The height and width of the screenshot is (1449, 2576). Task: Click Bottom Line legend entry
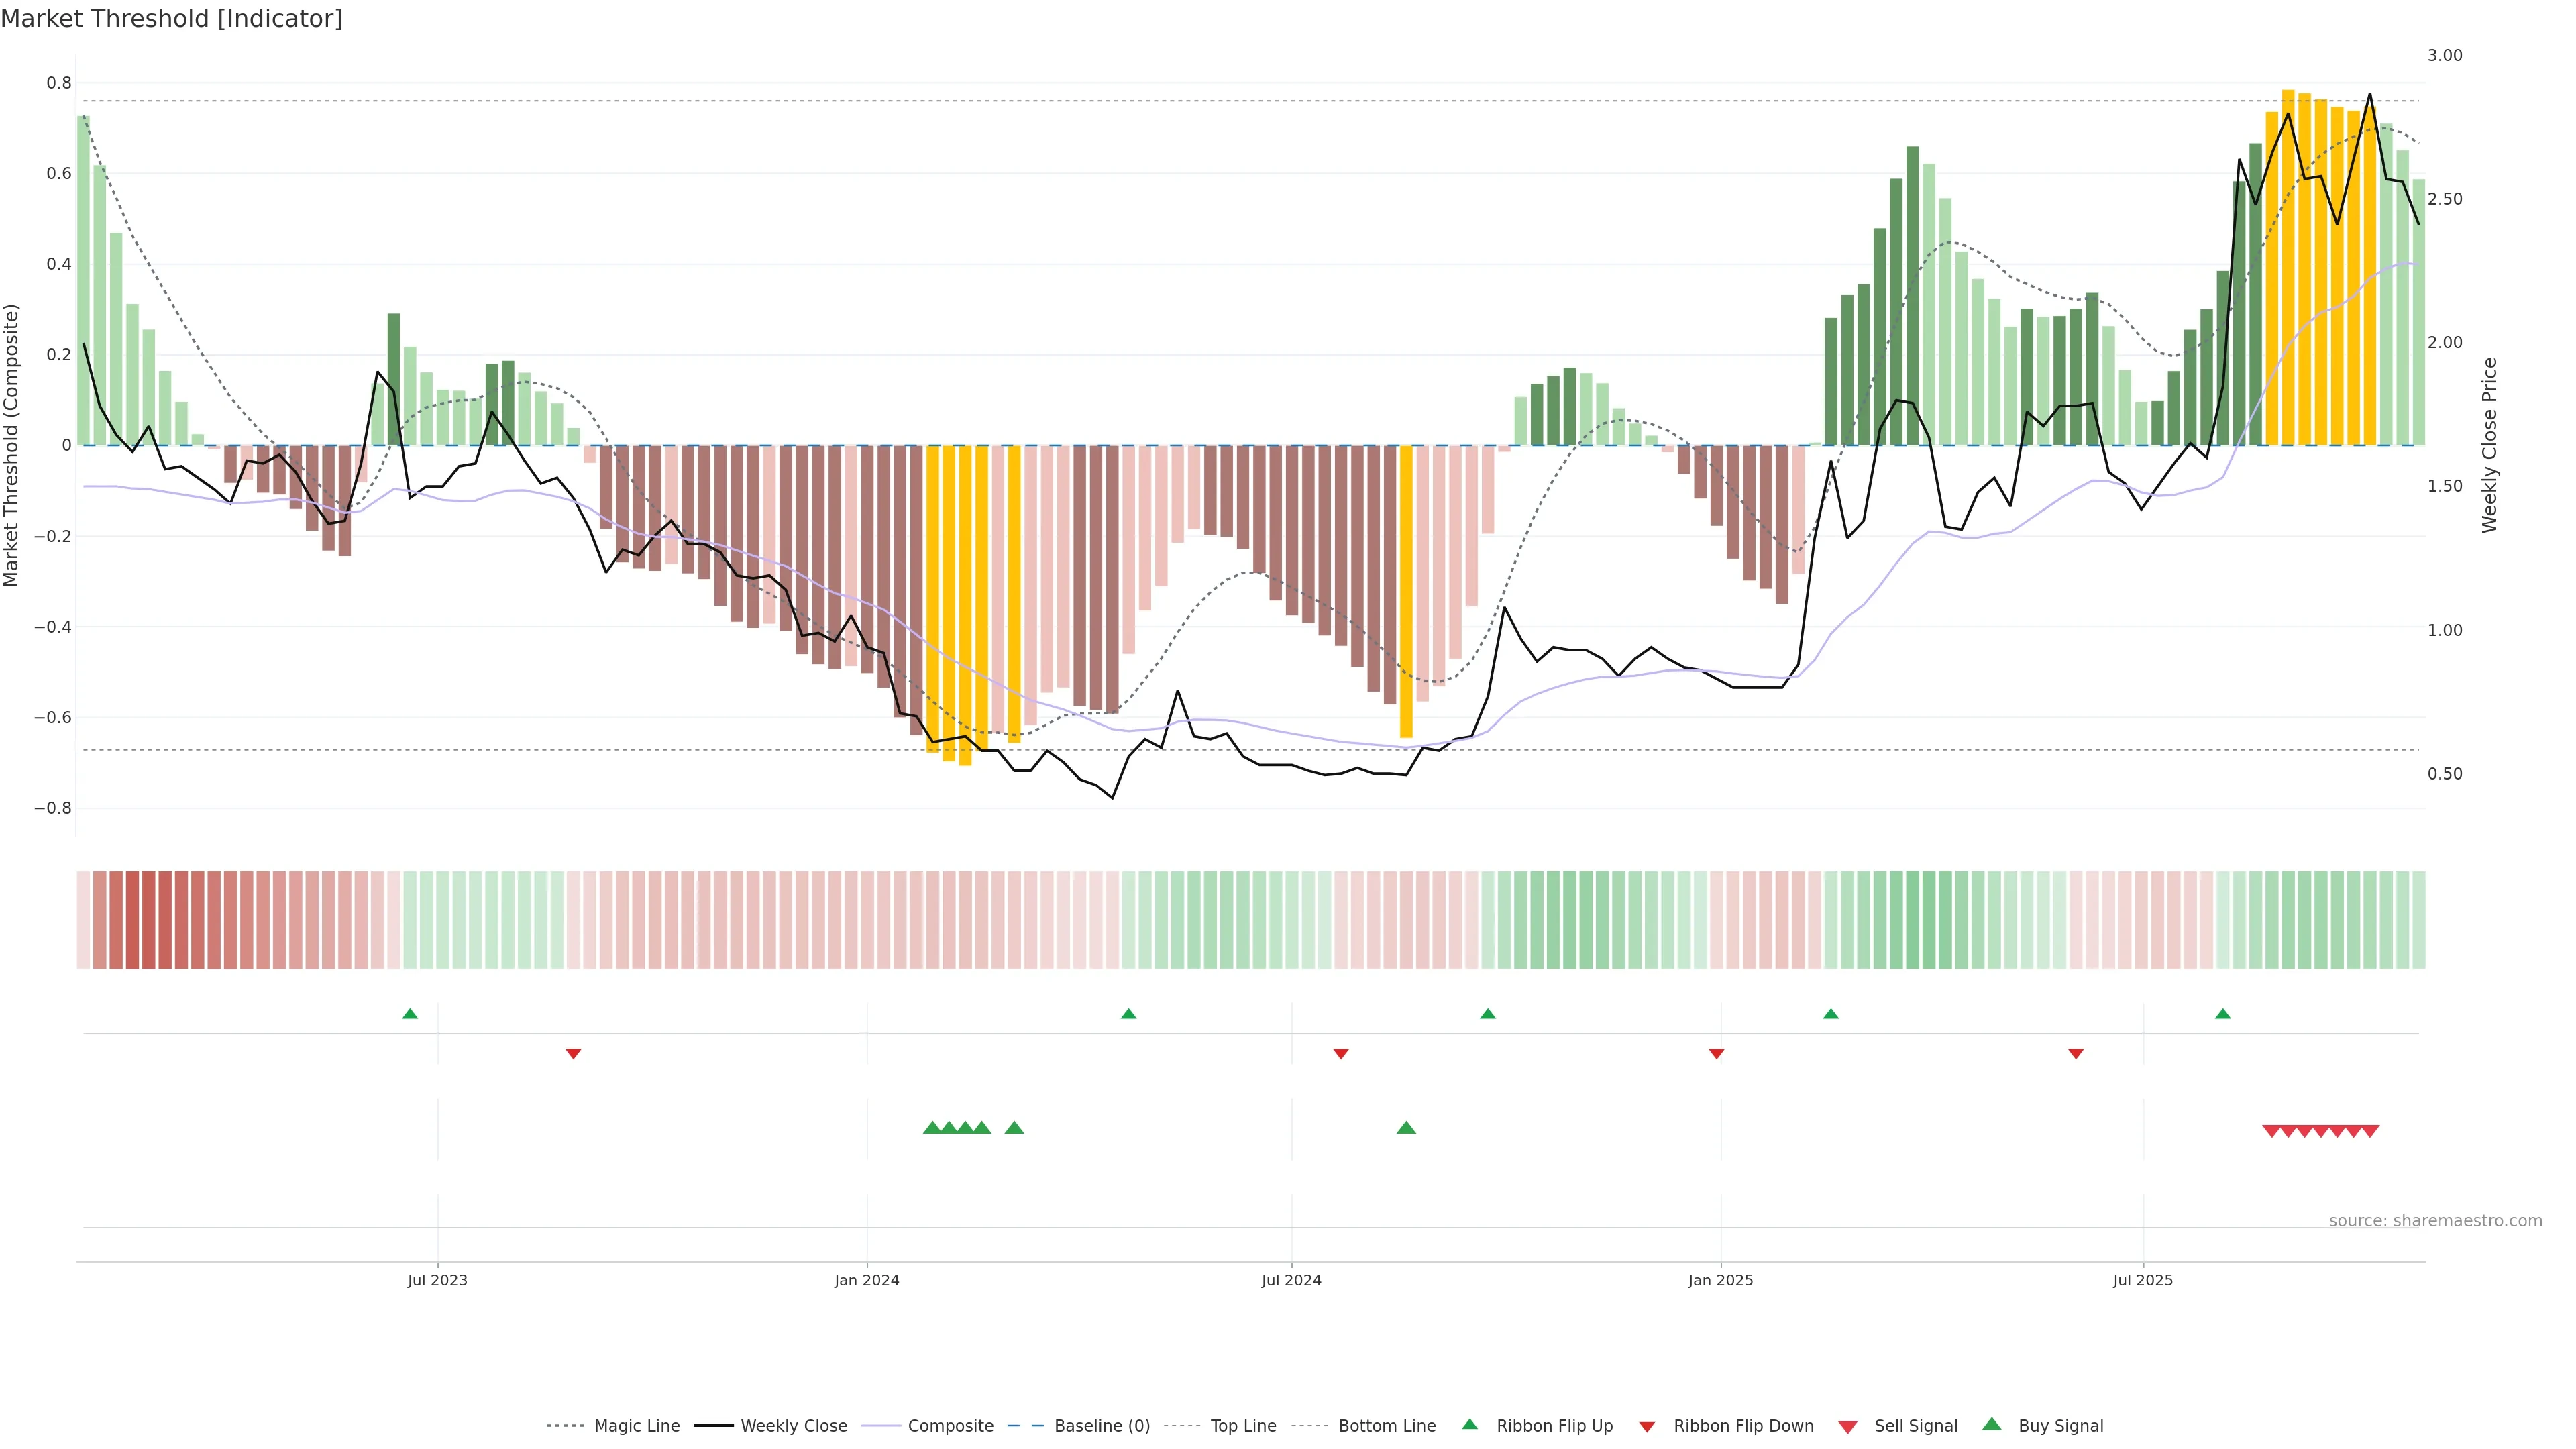pos(1386,1426)
